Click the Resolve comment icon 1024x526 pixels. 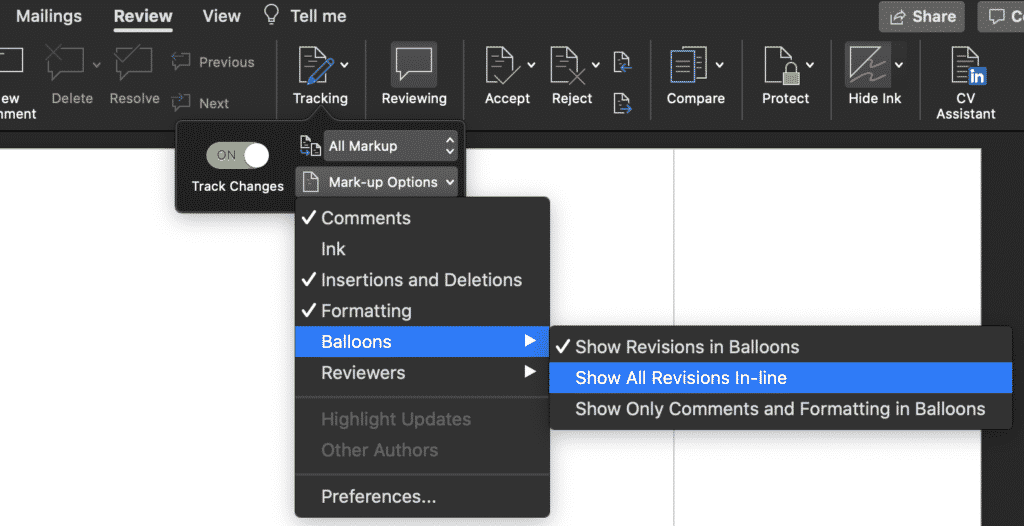[x=133, y=63]
